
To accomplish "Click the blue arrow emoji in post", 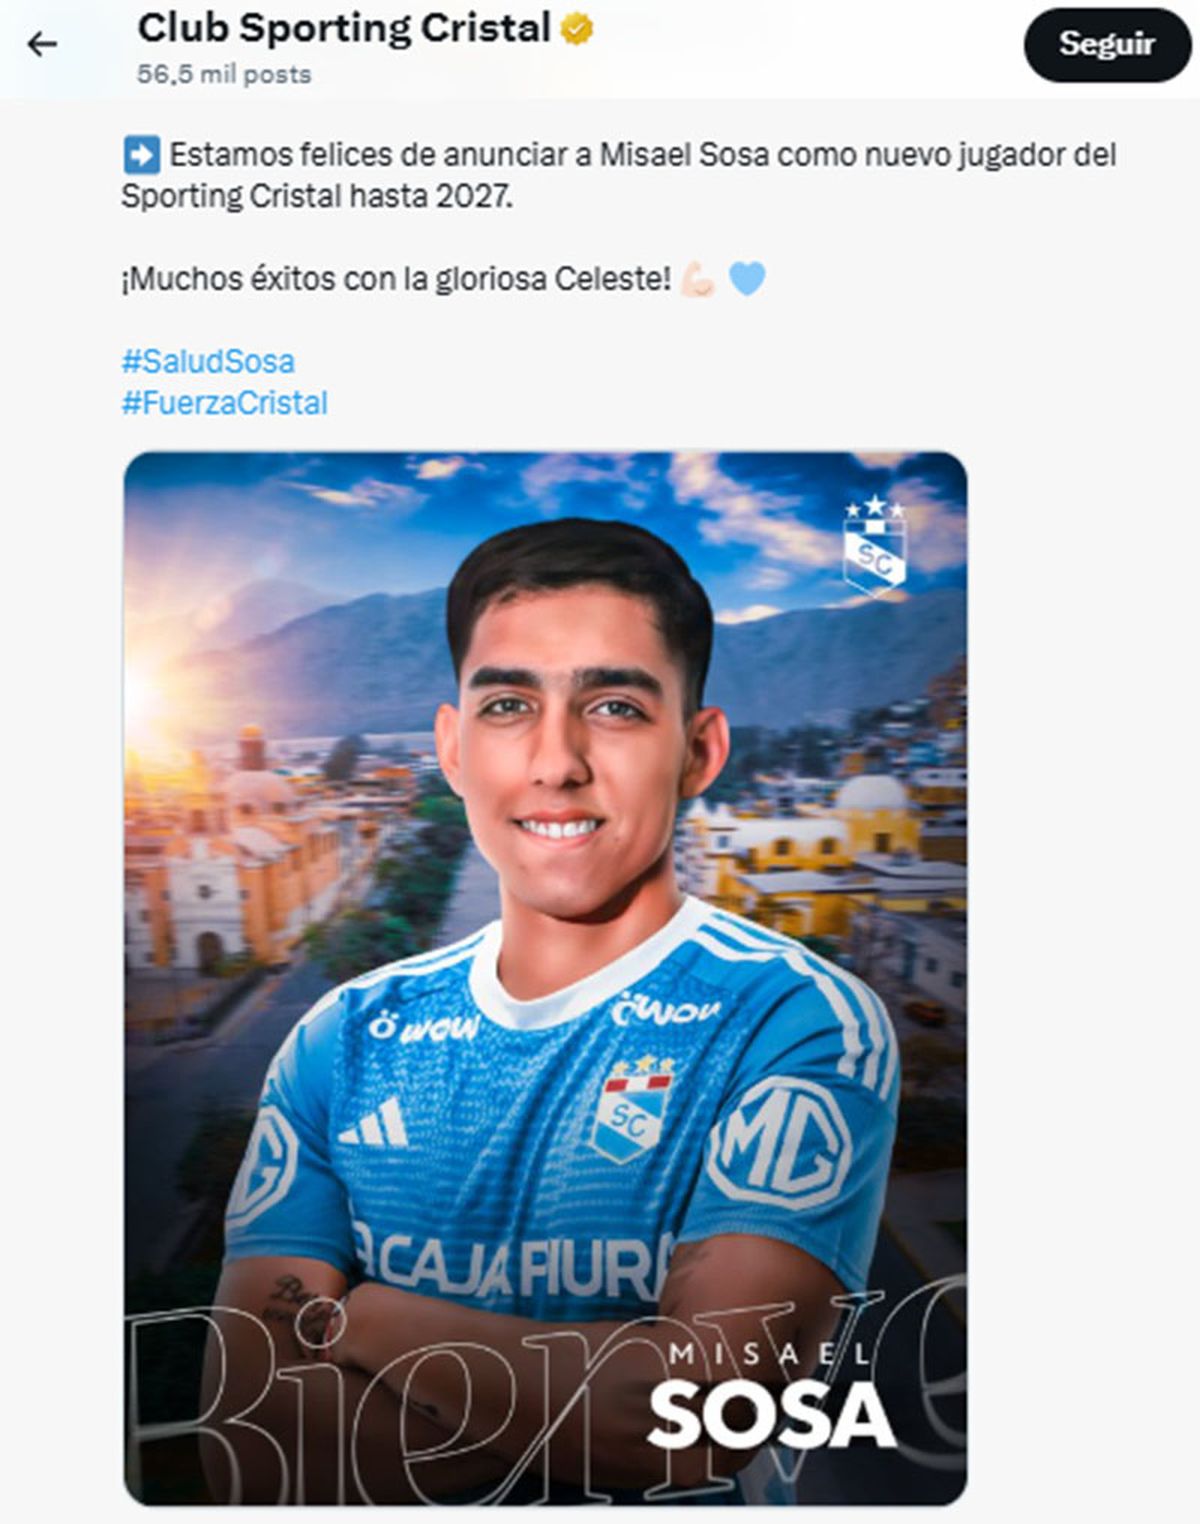I will click(x=141, y=155).
